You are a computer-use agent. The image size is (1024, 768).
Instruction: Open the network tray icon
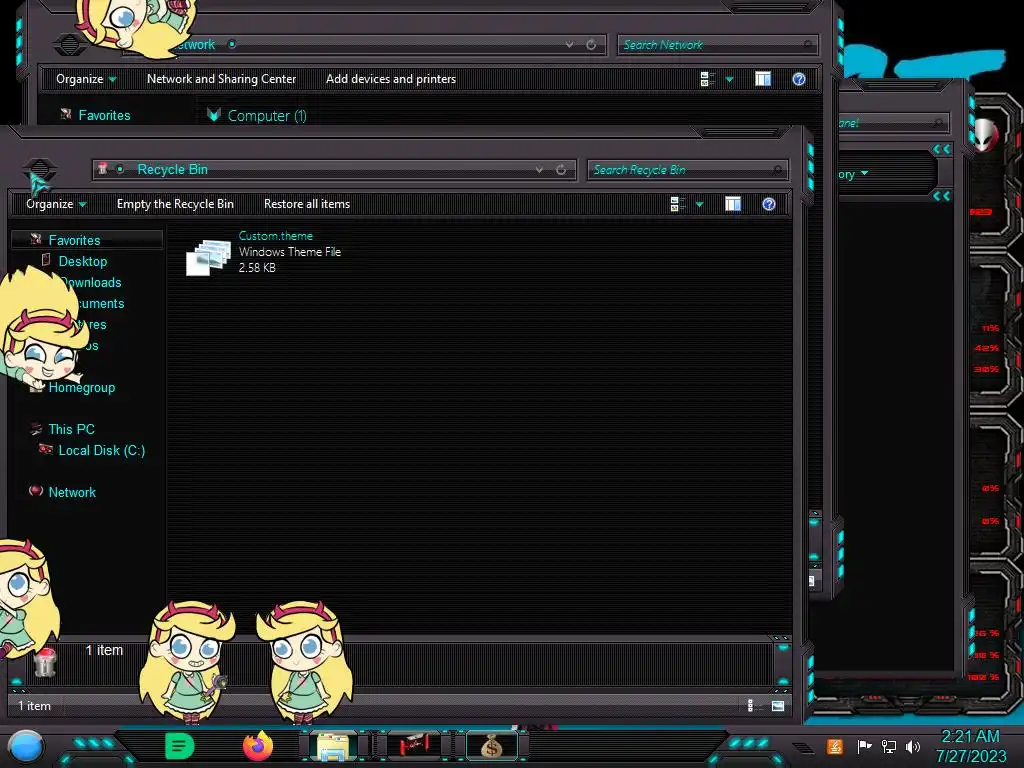tap(889, 746)
